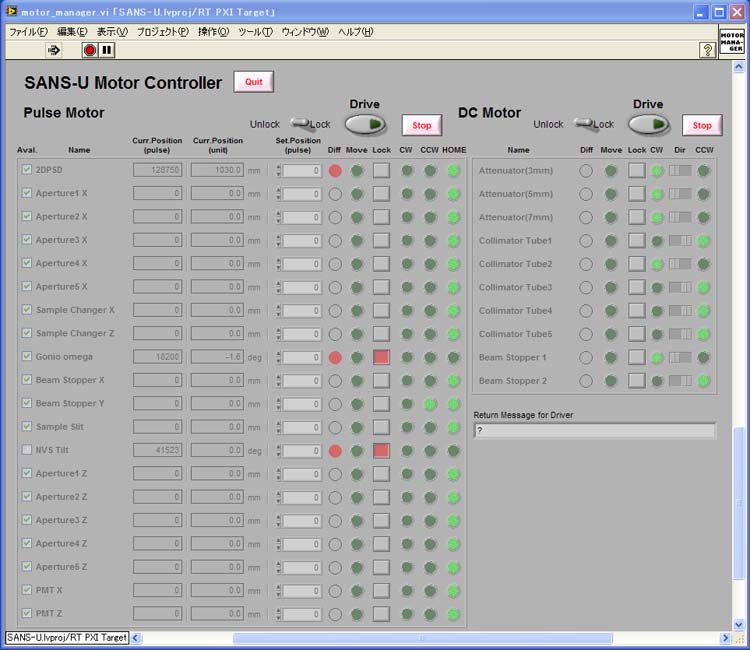This screenshot has width=750, height=650.
Task: Open the プロジェクト(P) menu
Action: [163, 32]
